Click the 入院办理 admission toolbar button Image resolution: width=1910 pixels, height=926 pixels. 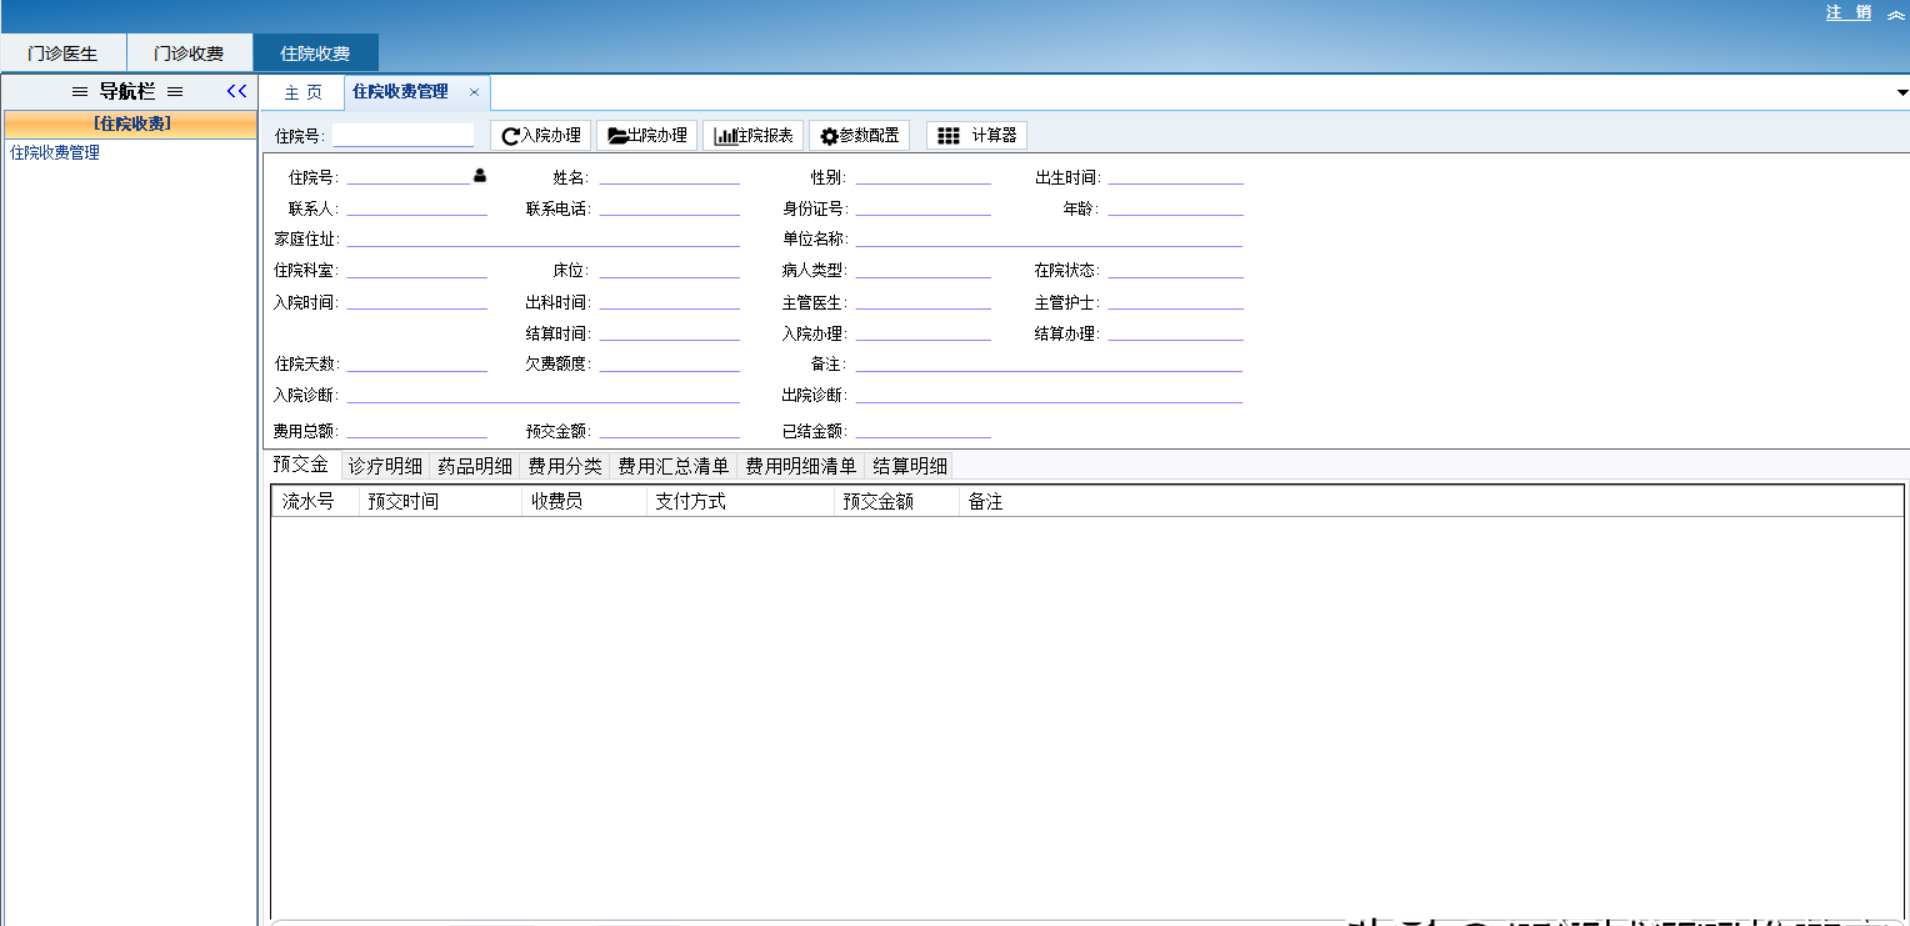pyautogui.click(x=541, y=135)
